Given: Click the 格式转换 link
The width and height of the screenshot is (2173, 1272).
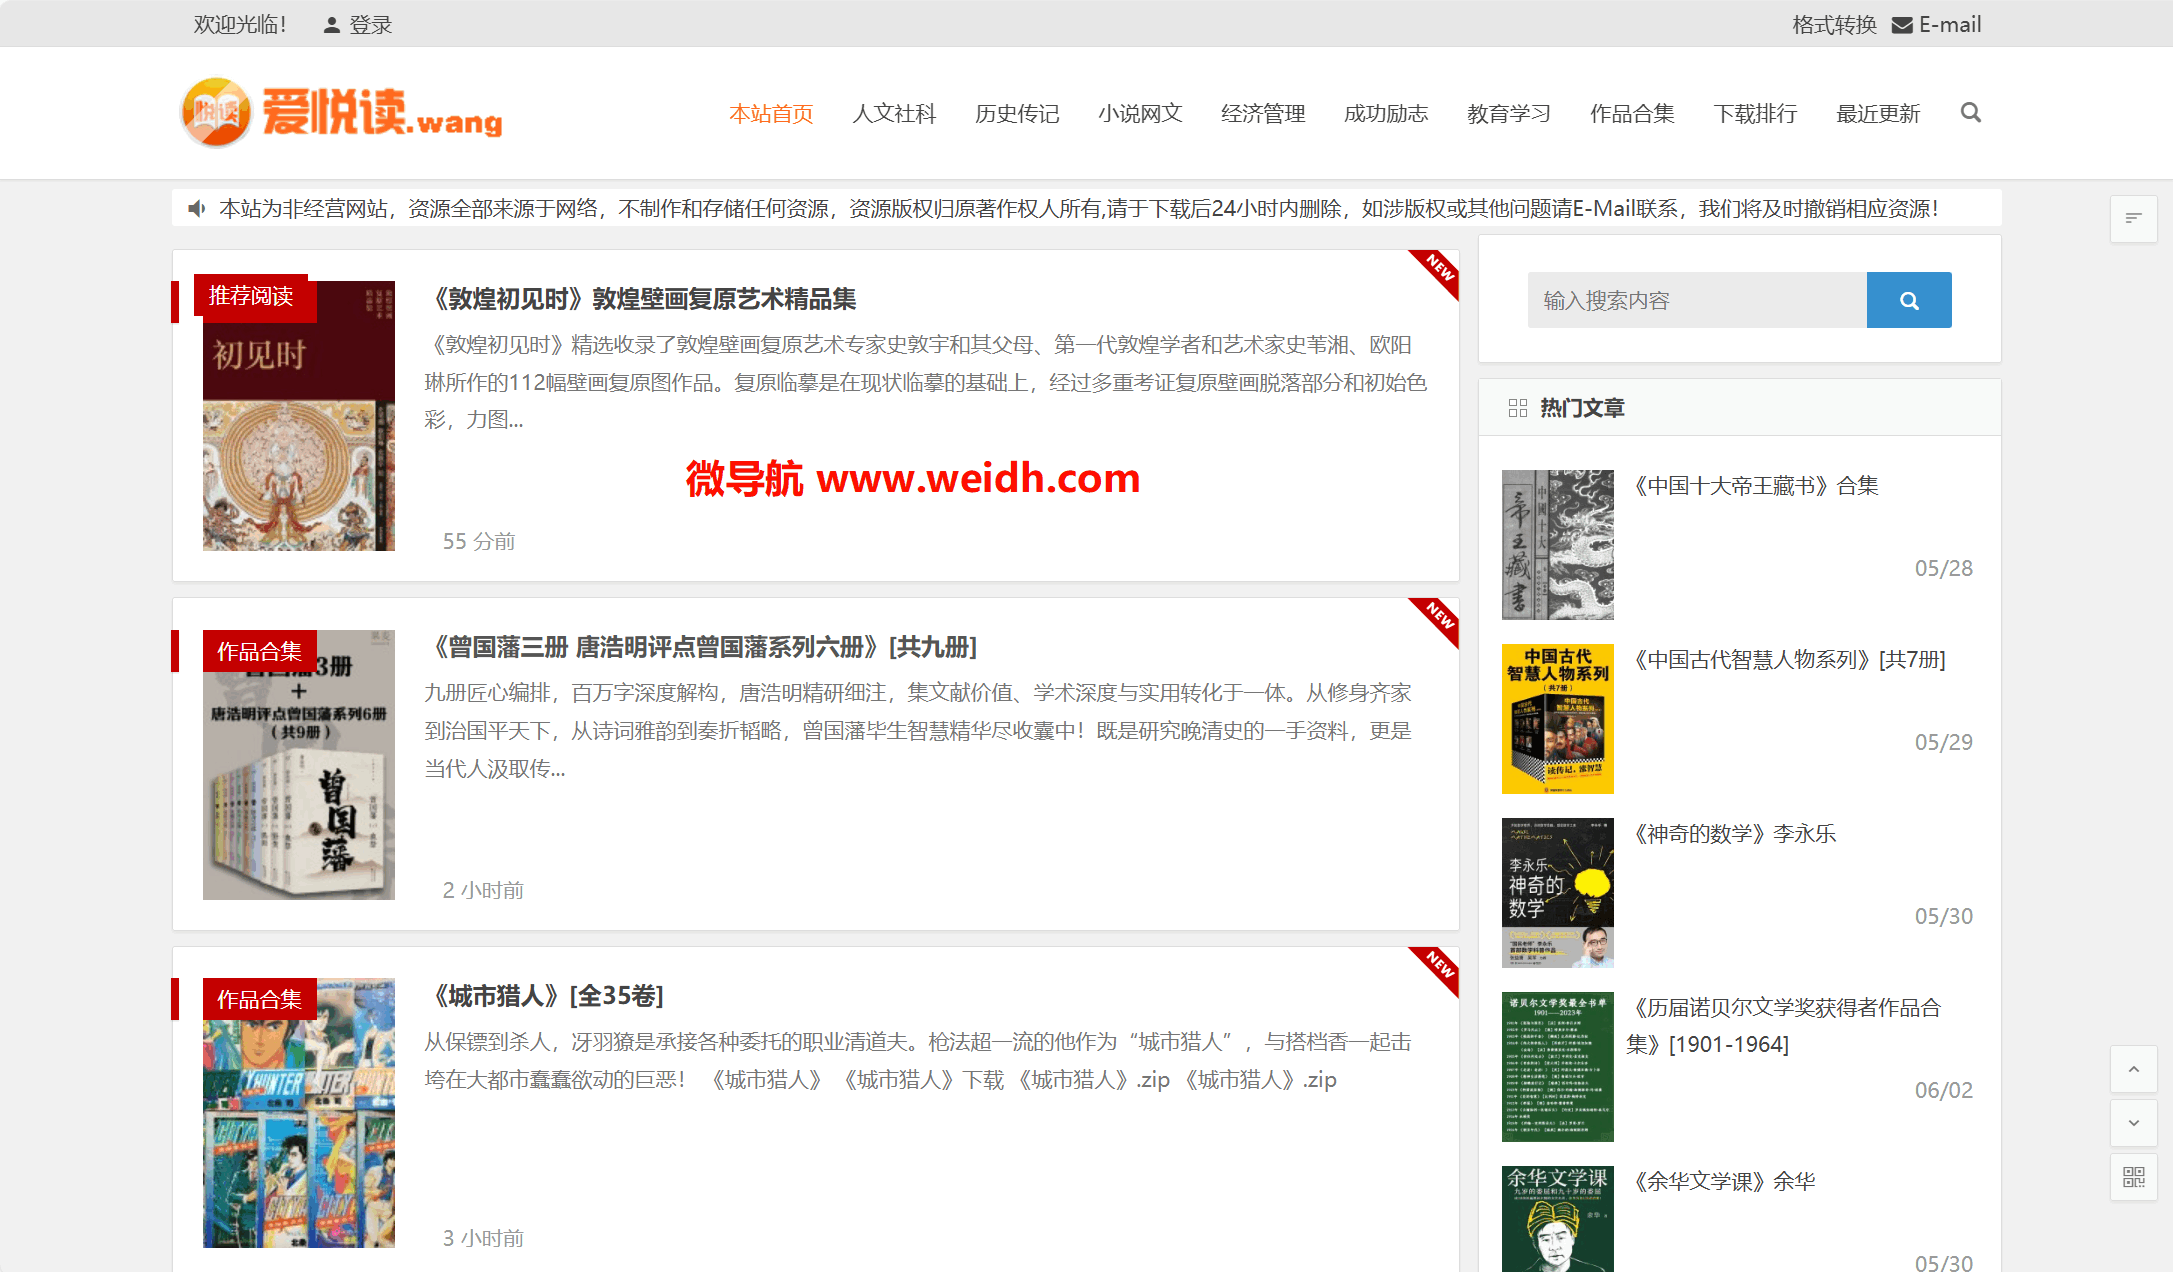Looking at the screenshot, I should pos(1834,25).
